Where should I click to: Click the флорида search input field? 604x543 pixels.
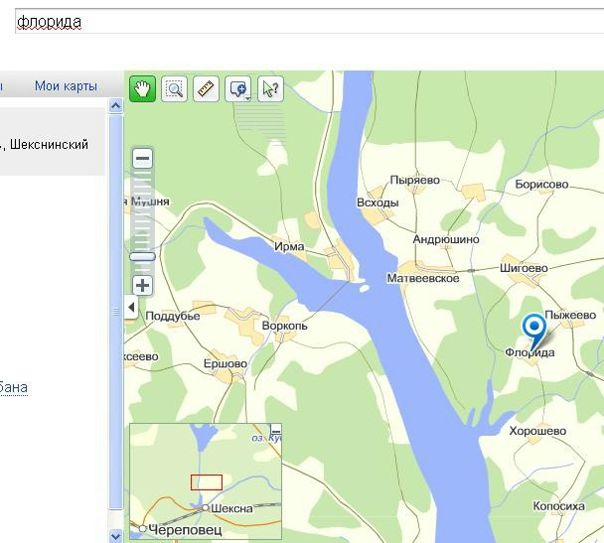[309, 22]
